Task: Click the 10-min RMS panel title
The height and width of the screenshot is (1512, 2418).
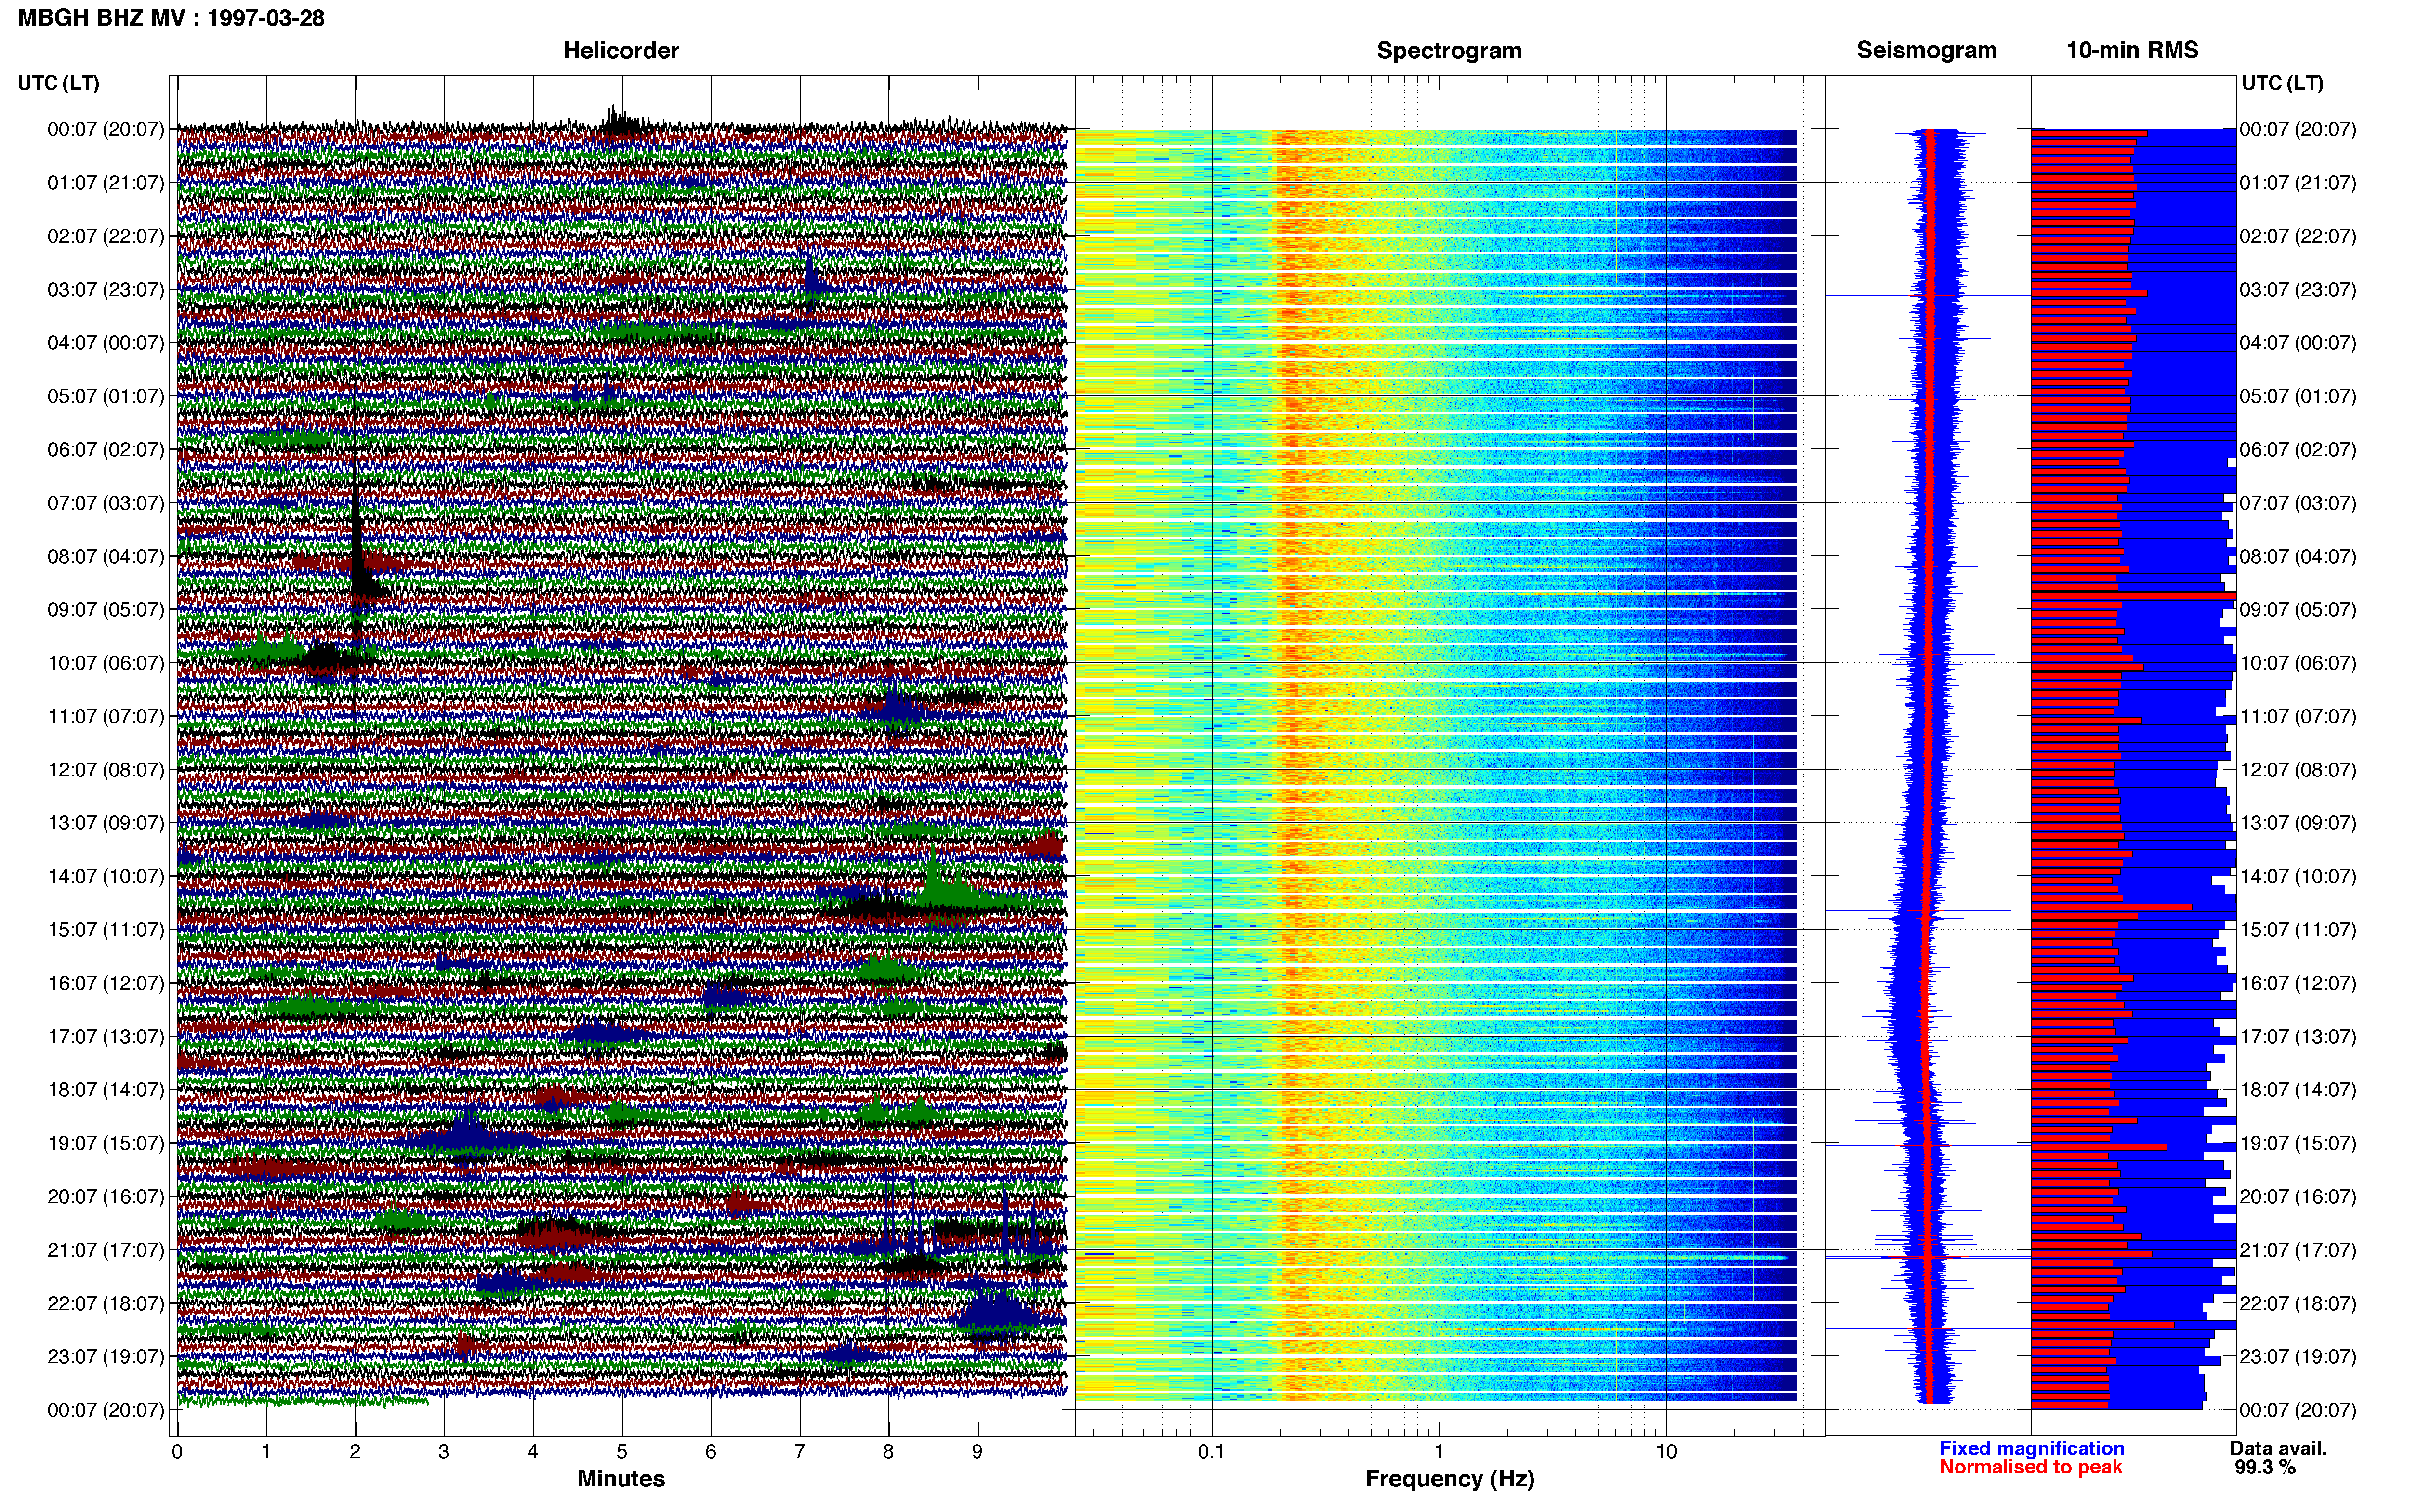Action: [2132, 50]
